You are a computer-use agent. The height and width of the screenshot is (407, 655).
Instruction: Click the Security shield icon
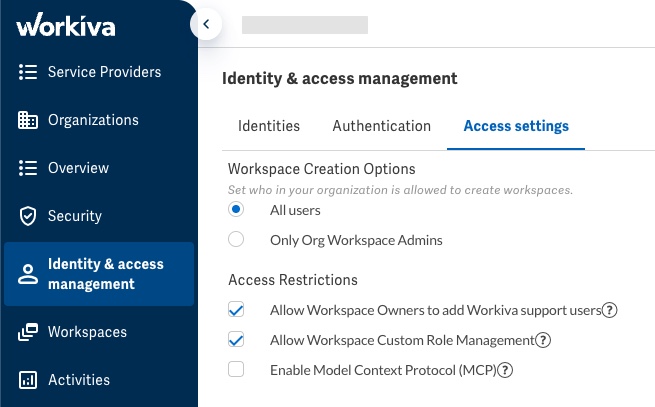point(28,216)
